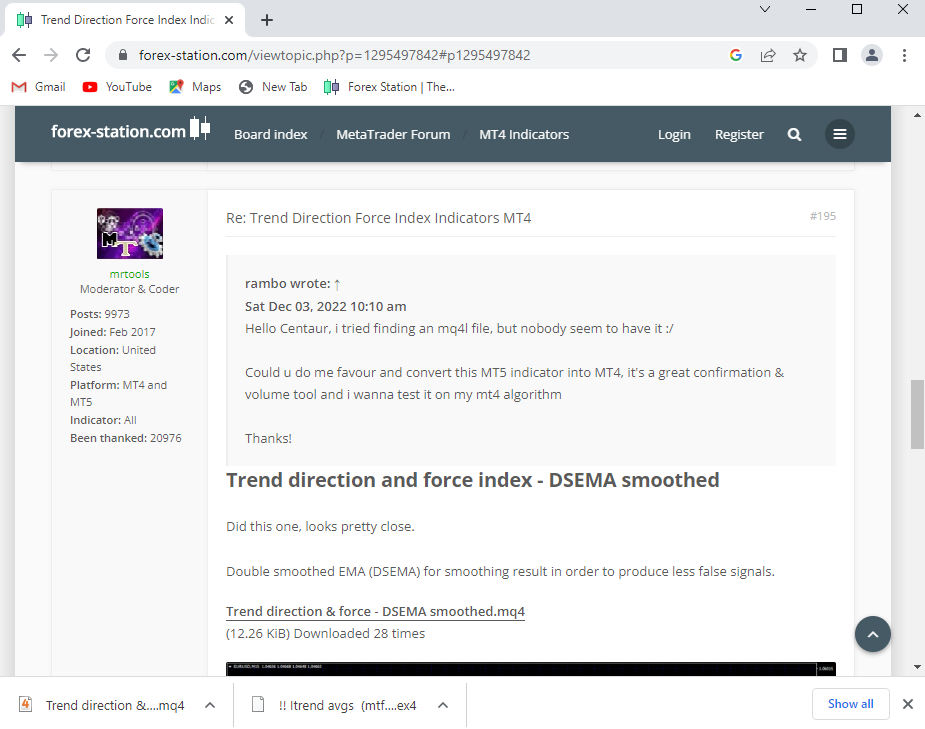Click scrollbar up arrow

coord(917,115)
